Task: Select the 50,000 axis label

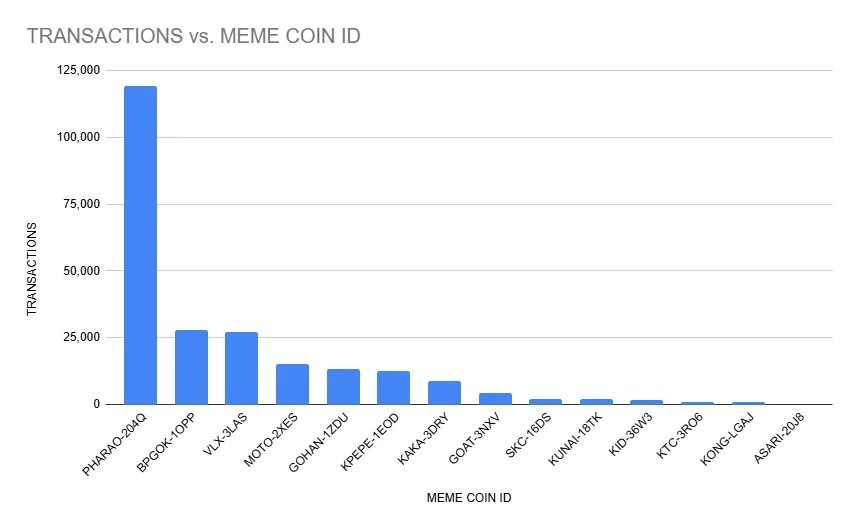Action: 81,270
